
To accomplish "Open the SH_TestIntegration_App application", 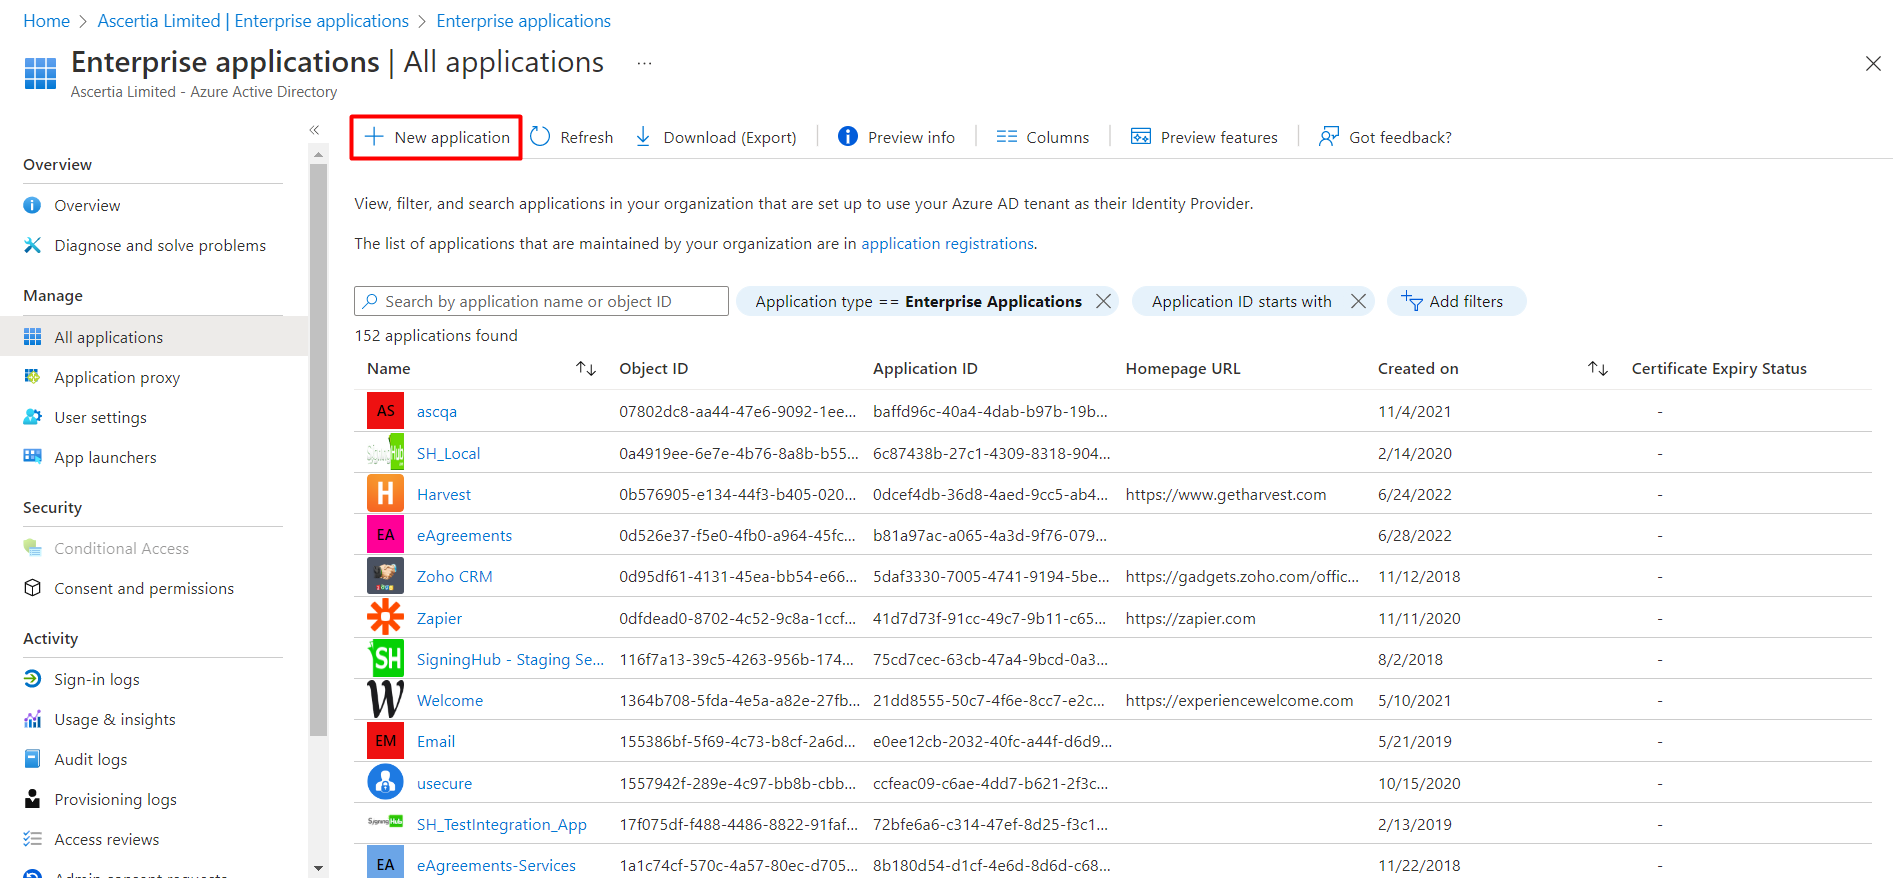I will 502,824.
